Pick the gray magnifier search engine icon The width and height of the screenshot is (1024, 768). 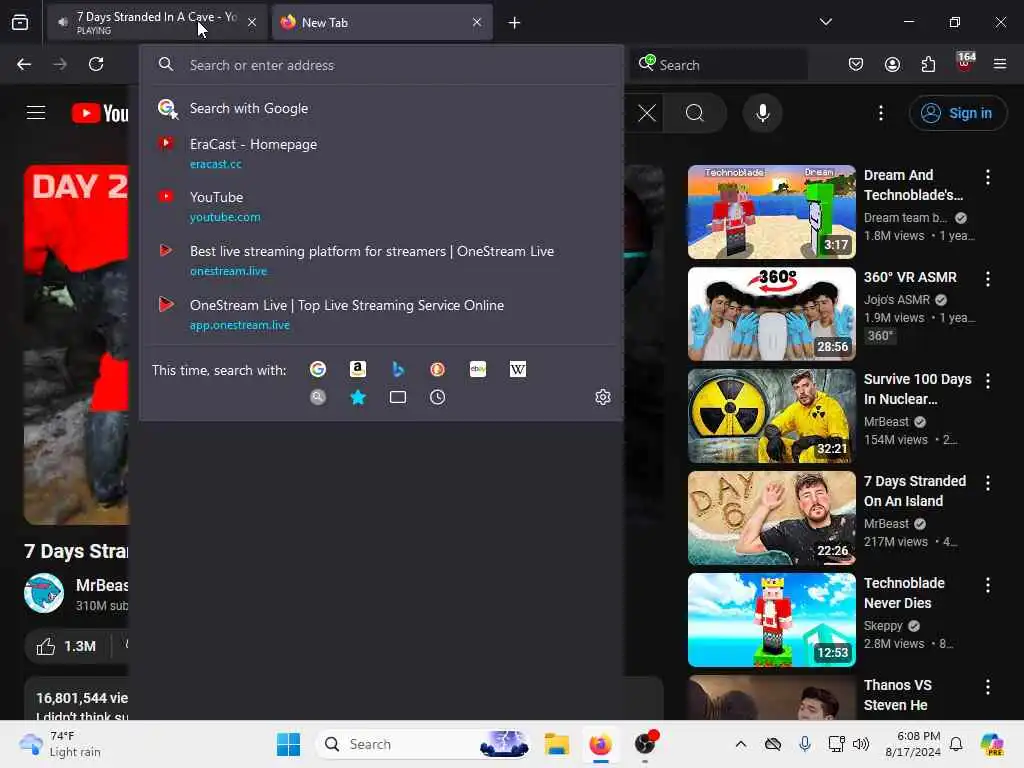pos(318,397)
